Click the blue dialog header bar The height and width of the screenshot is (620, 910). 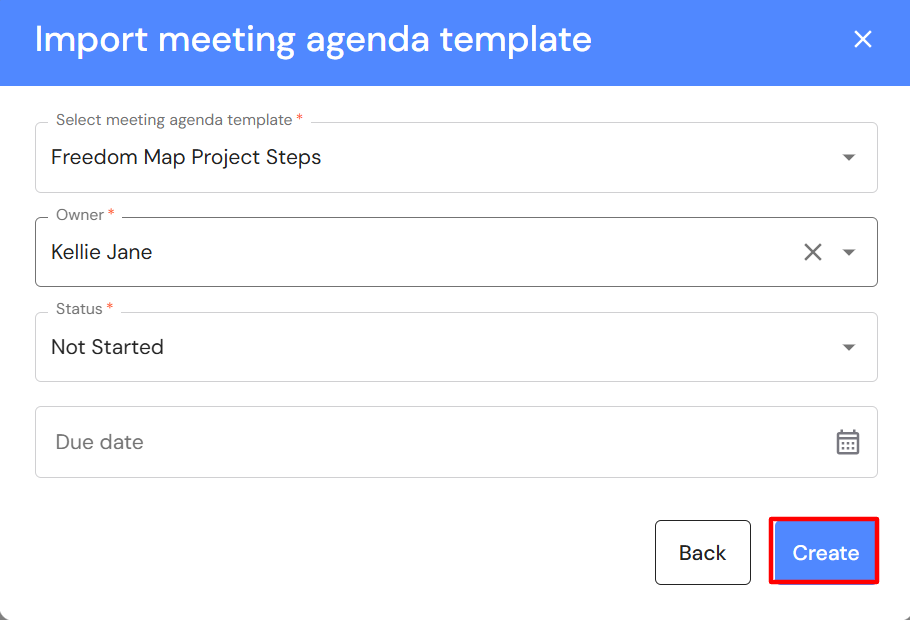700,40
